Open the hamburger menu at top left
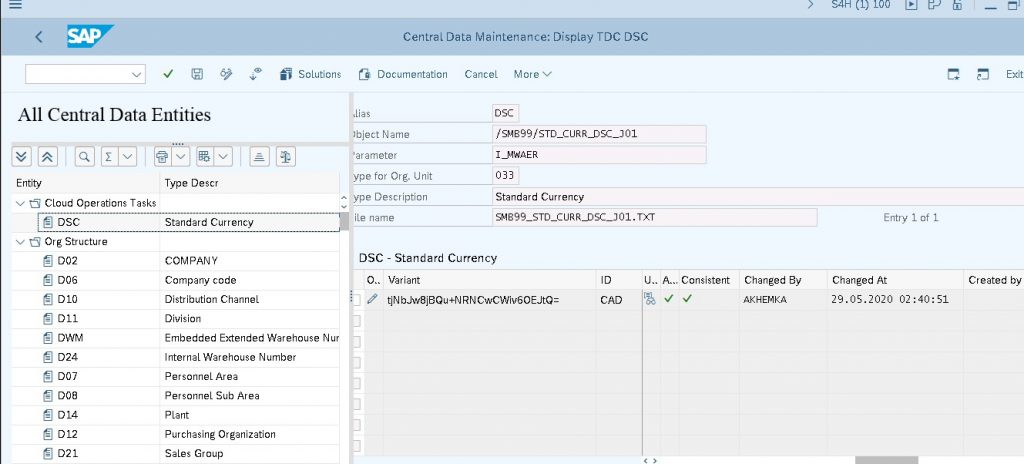 tap(14, 5)
